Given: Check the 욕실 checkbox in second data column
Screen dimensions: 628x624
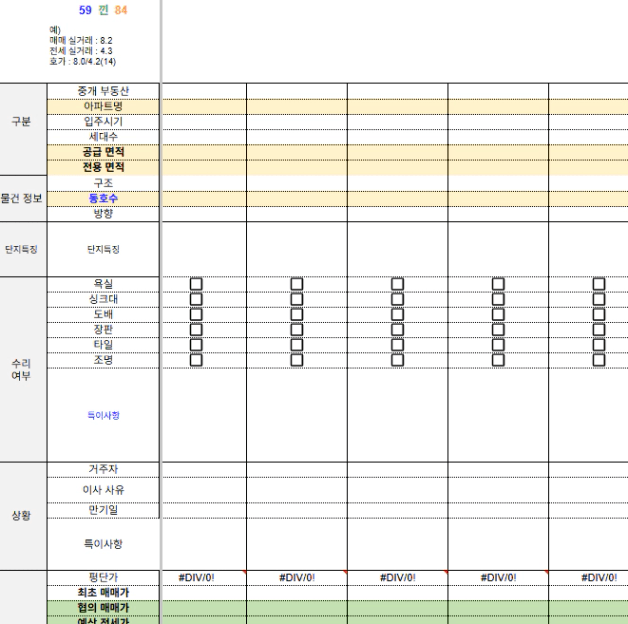Looking at the screenshot, I should click(x=297, y=284).
